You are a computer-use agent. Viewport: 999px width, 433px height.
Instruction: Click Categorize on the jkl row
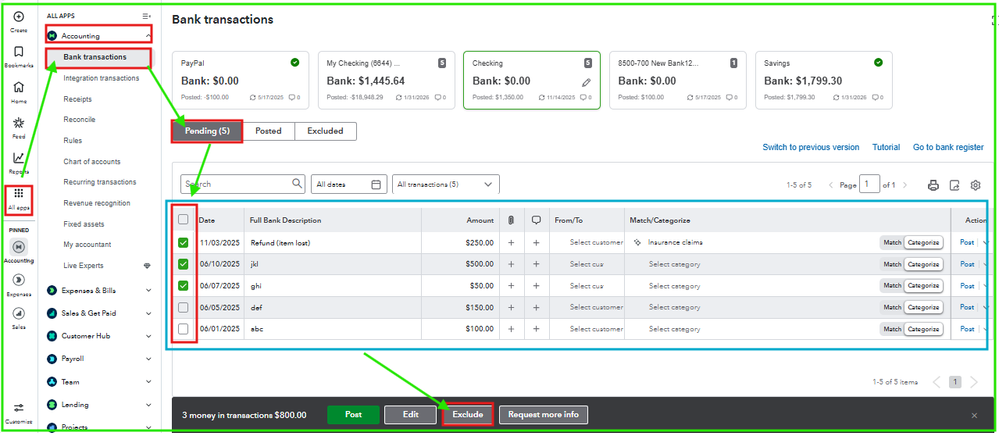[x=923, y=264]
